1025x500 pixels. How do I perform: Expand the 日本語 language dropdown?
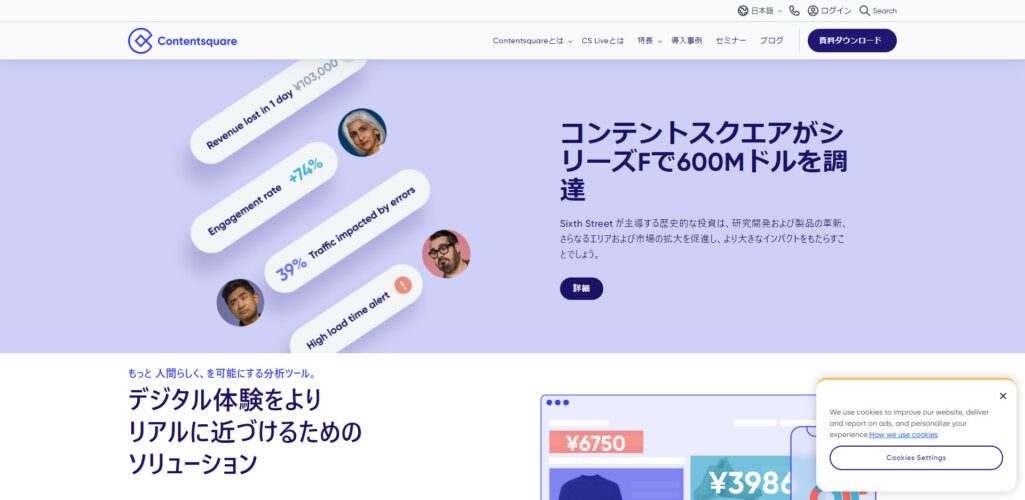[x=766, y=10]
